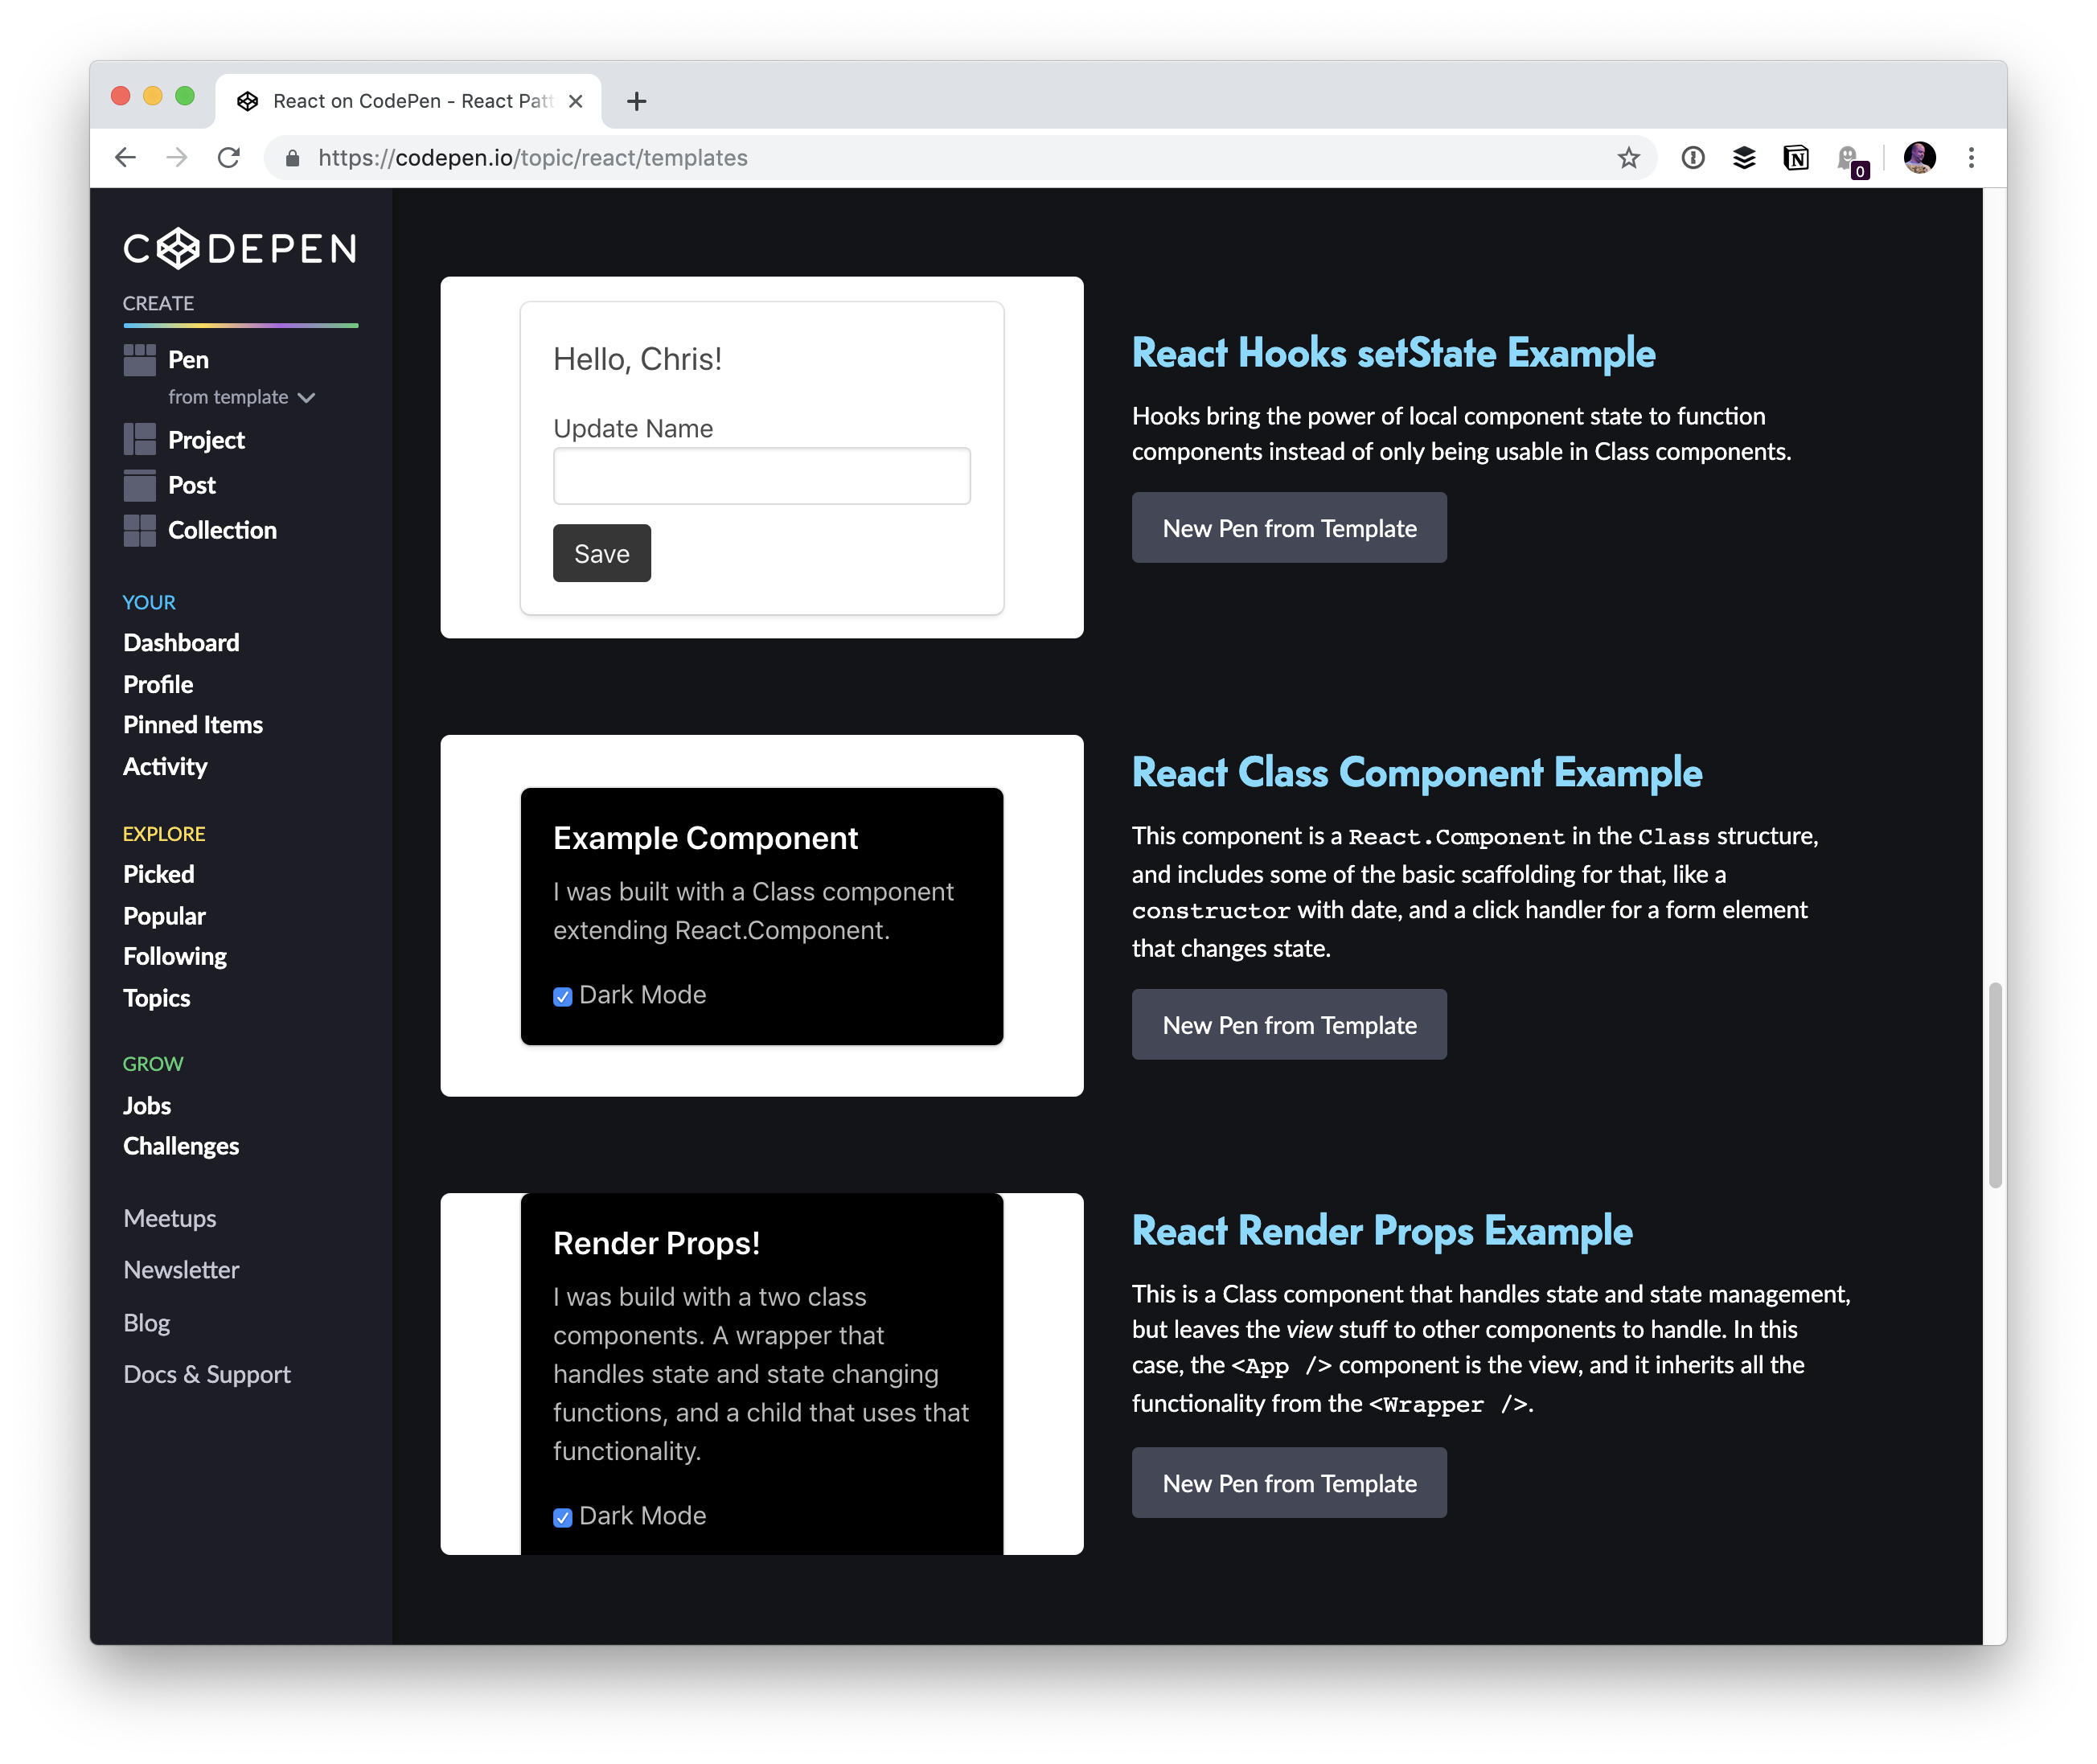The width and height of the screenshot is (2097, 1764).
Task: Toggle Dark Mode in Render Props preview
Action: 562,1517
